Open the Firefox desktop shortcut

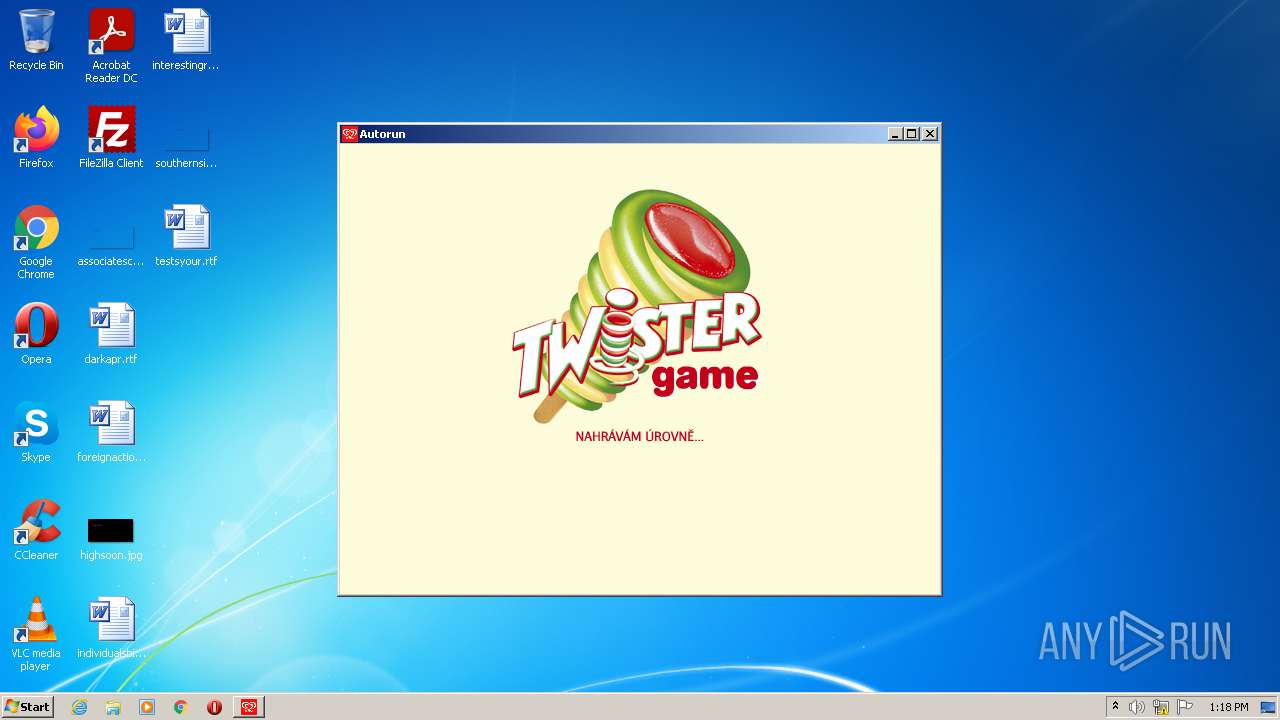(36, 138)
